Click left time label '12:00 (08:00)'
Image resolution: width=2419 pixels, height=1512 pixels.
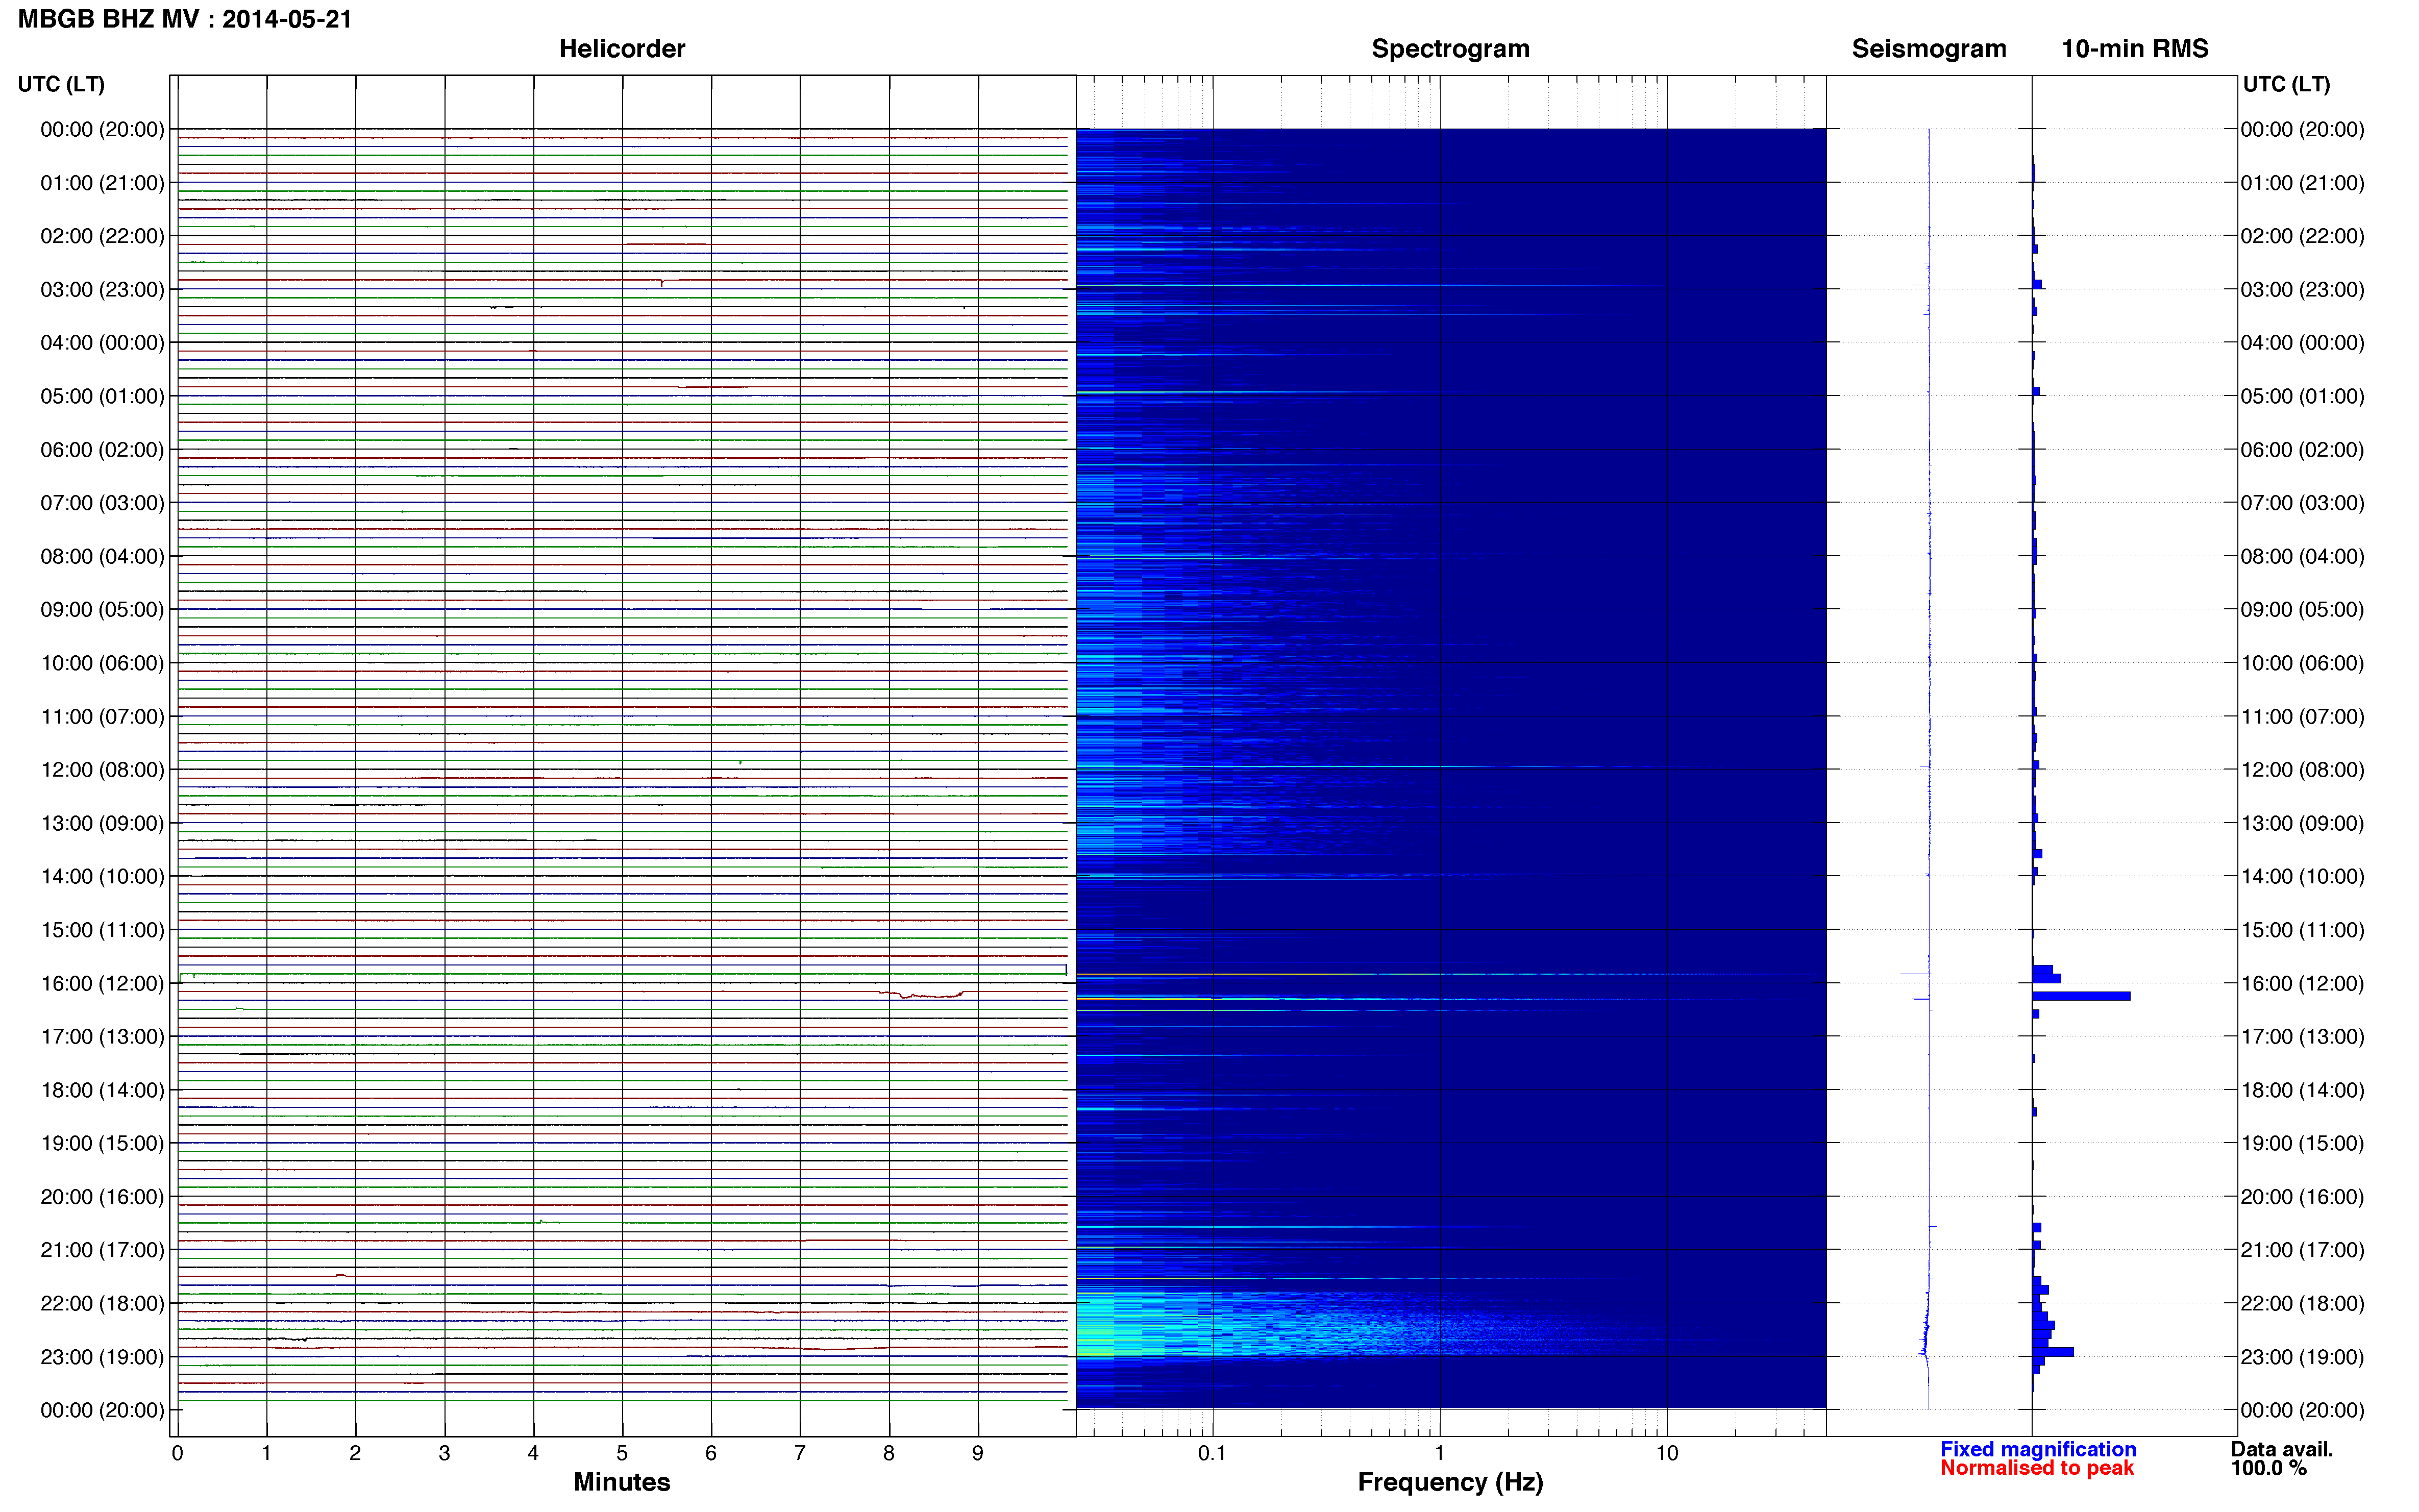102,769
